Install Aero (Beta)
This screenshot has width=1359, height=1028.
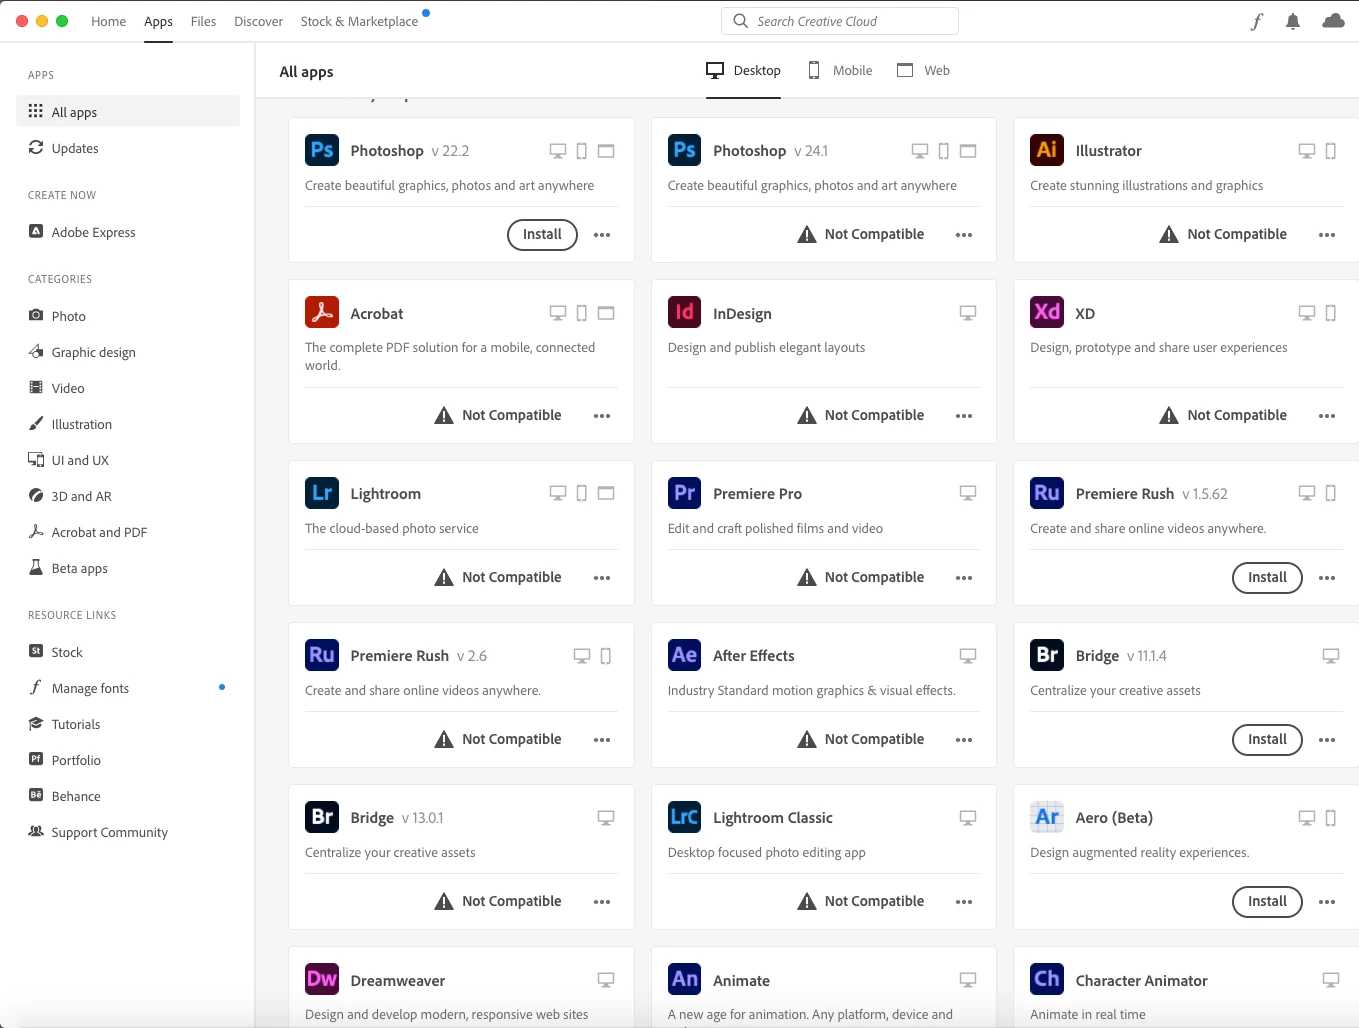coord(1267,901)
